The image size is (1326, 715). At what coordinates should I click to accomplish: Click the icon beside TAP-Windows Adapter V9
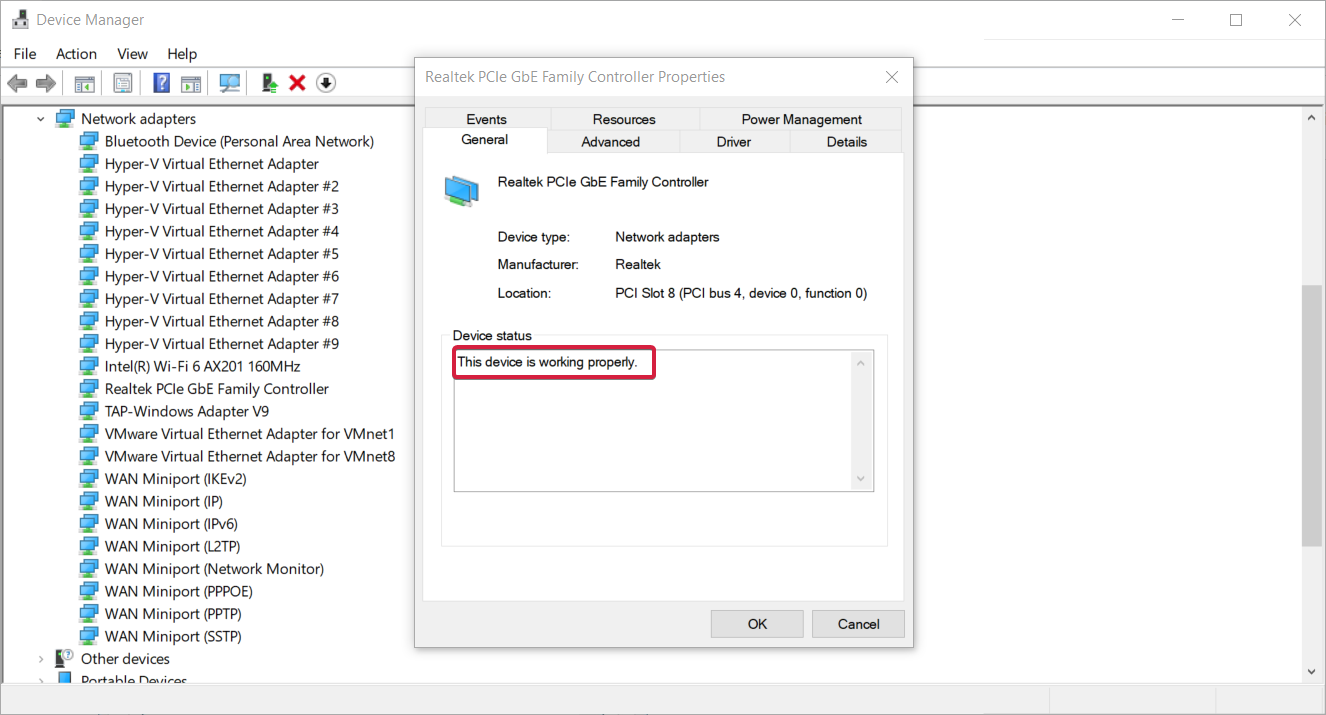pyautogui.click(x=89, y=411)
